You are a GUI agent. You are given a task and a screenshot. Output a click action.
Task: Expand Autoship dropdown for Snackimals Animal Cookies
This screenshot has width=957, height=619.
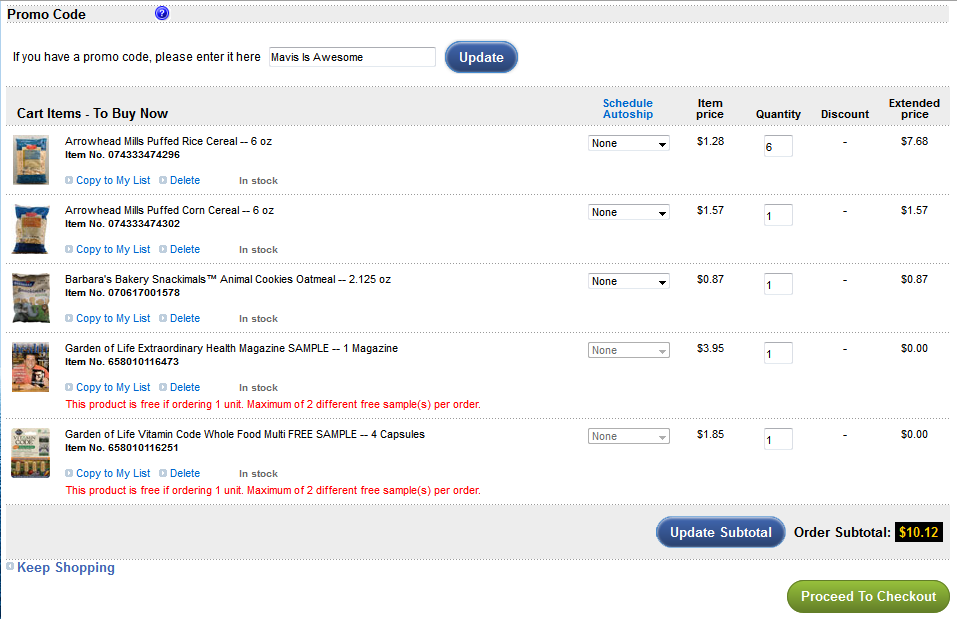[628, 281]
